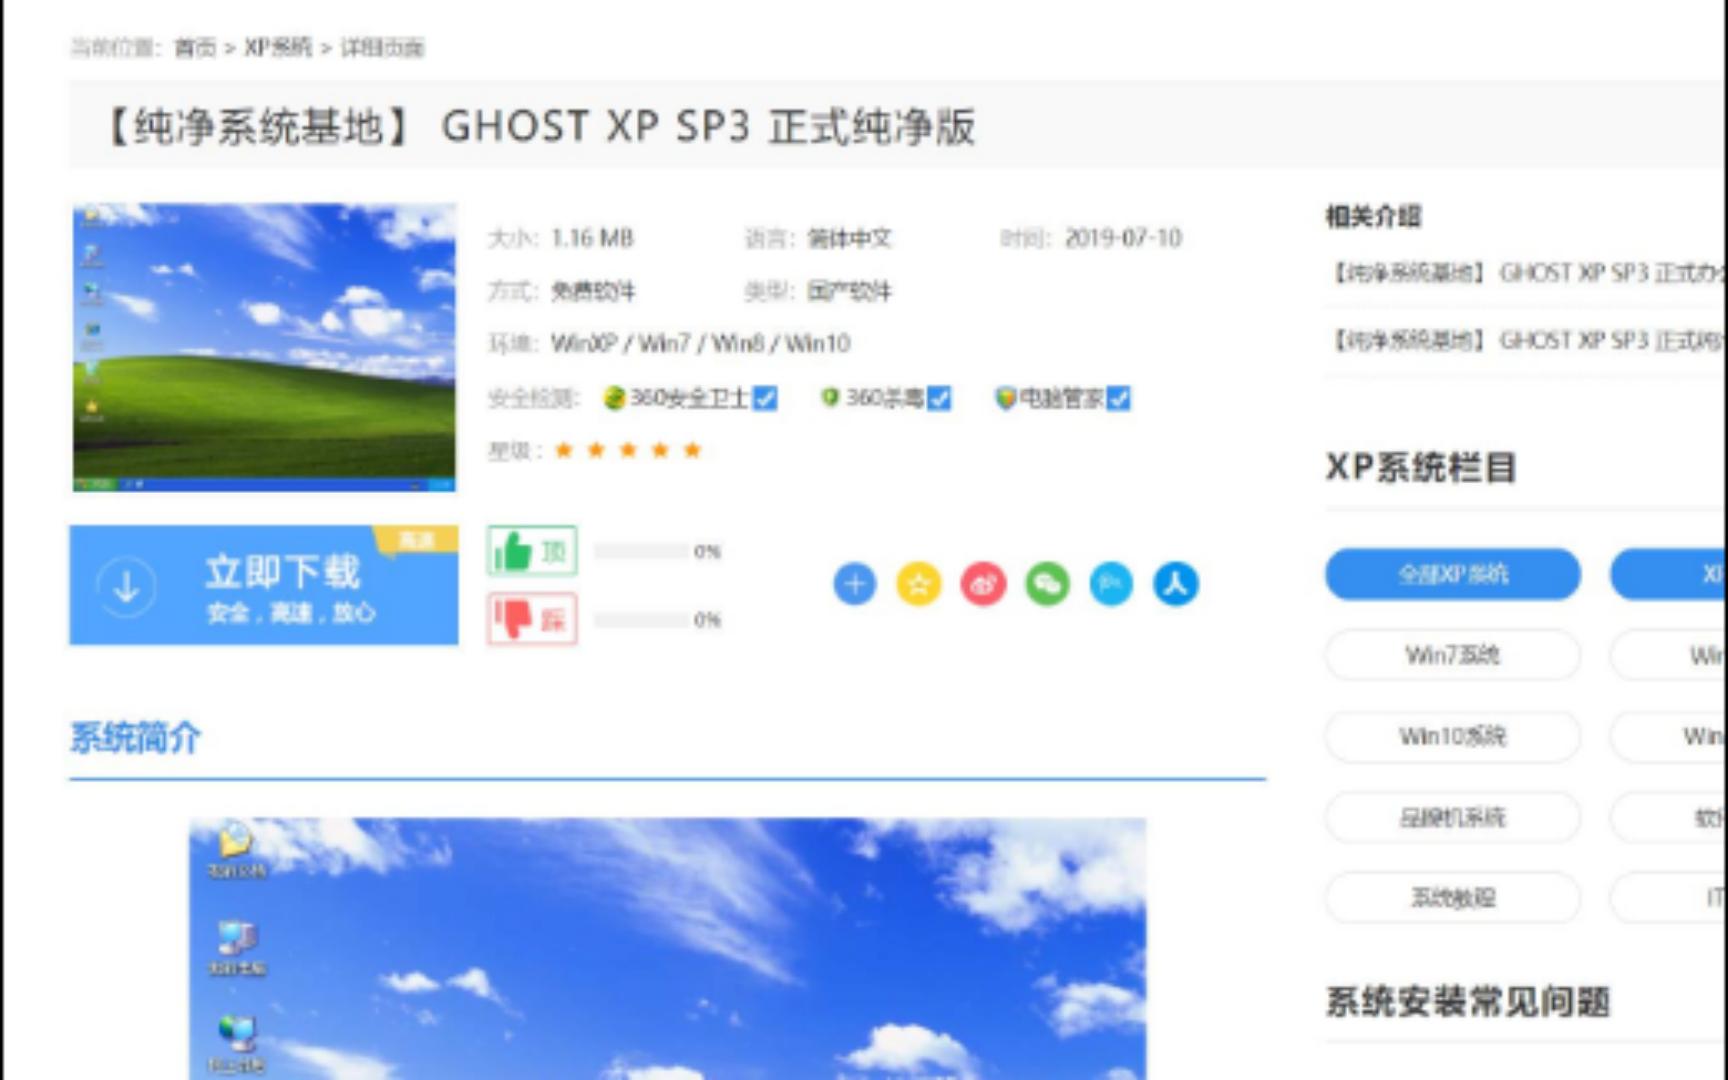Click the 免费软件 value

pos(593,291)
